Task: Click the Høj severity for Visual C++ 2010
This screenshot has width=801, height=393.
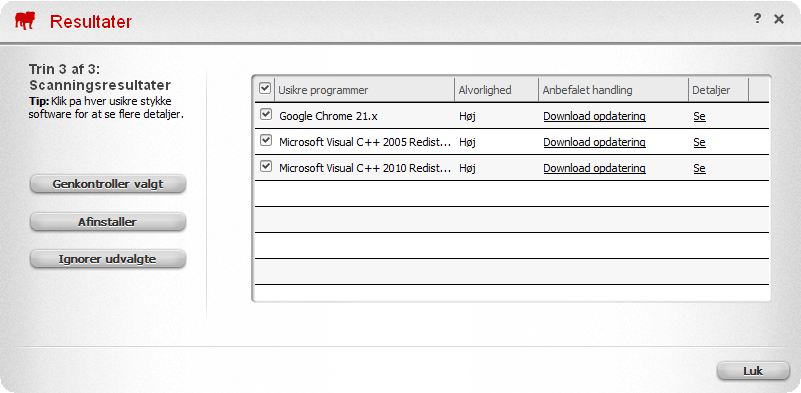Action: [467, 168]
